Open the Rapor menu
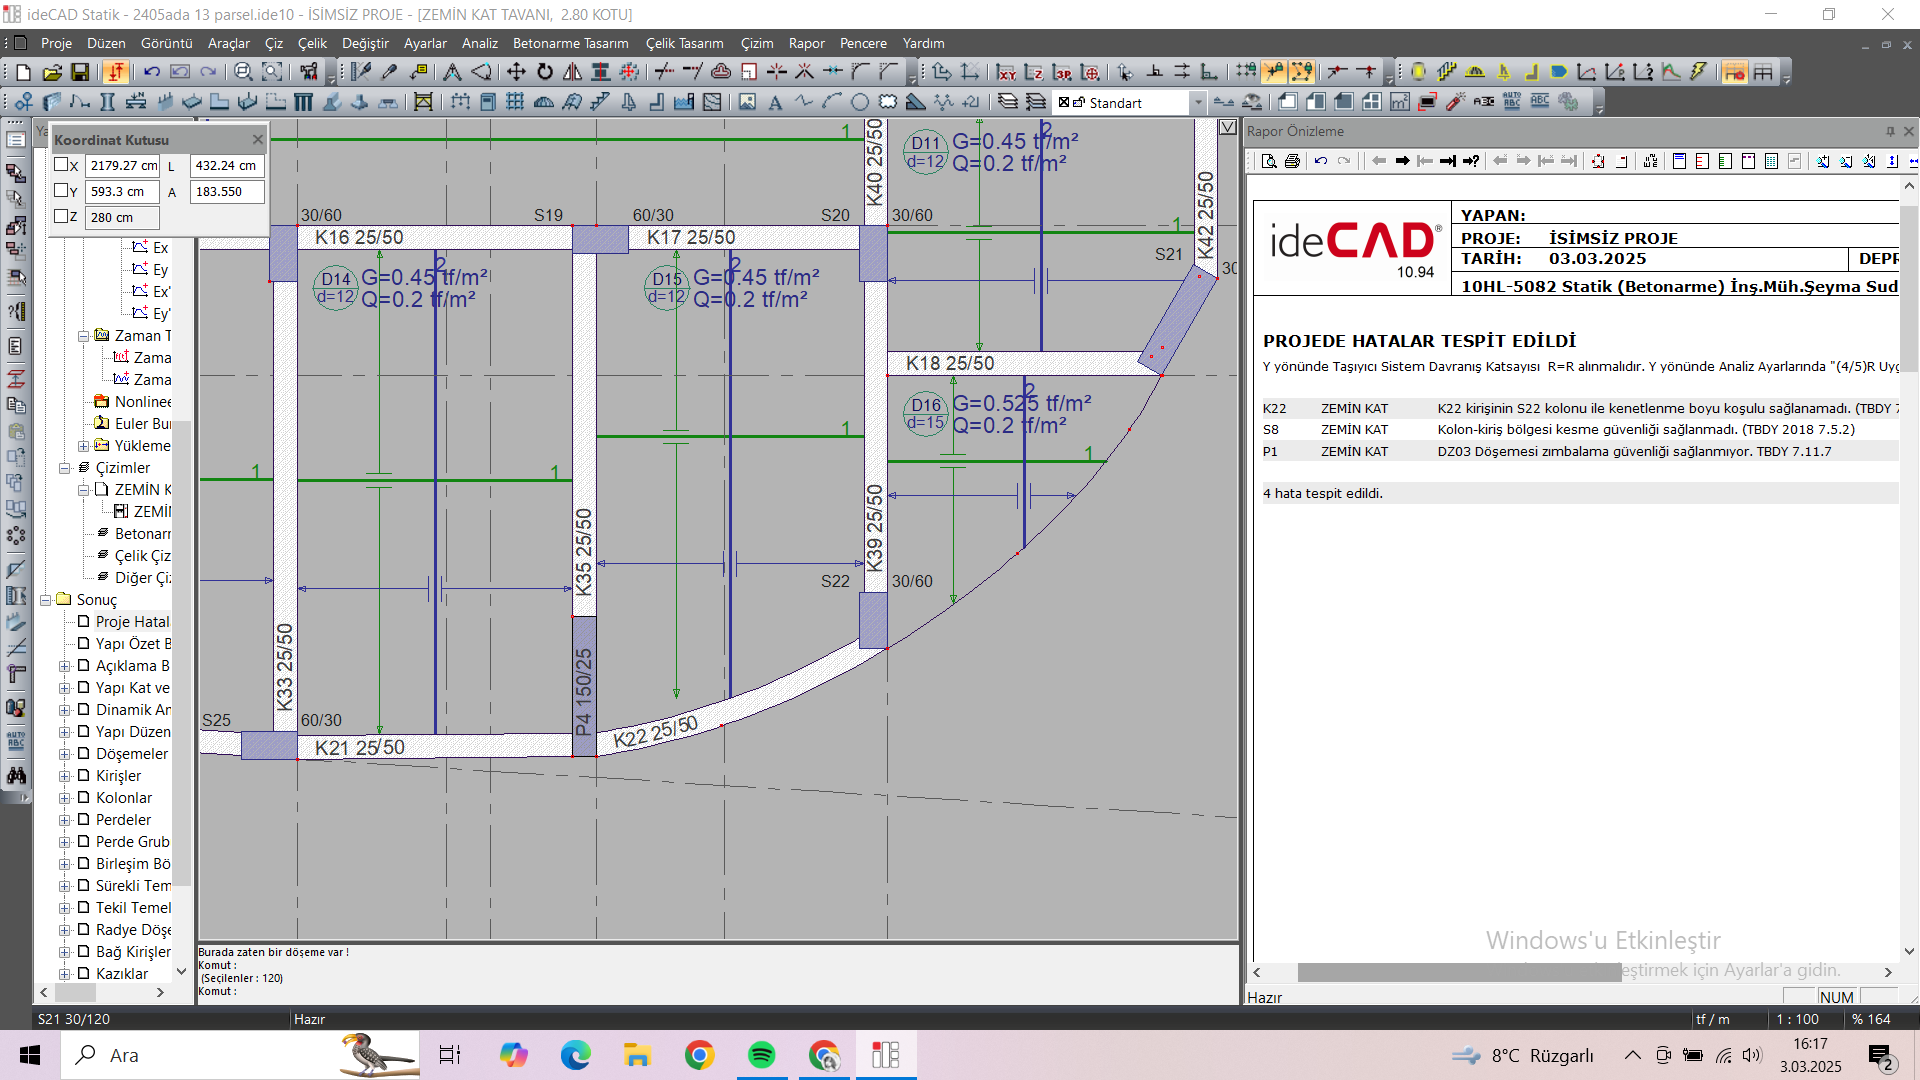 click(x=807, y=43)
